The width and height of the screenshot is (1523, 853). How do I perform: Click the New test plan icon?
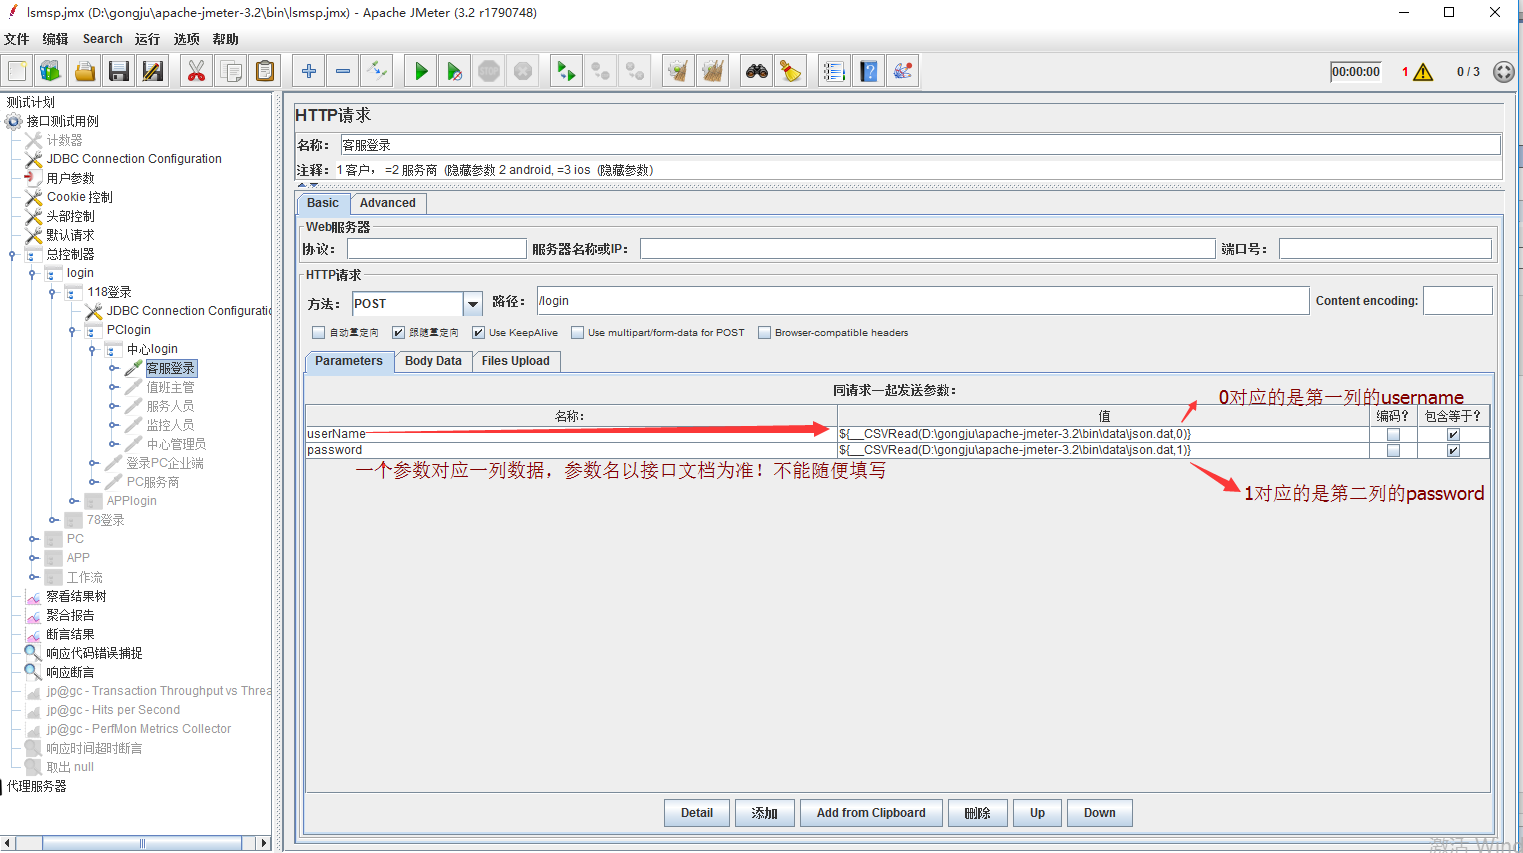[18, 71]
